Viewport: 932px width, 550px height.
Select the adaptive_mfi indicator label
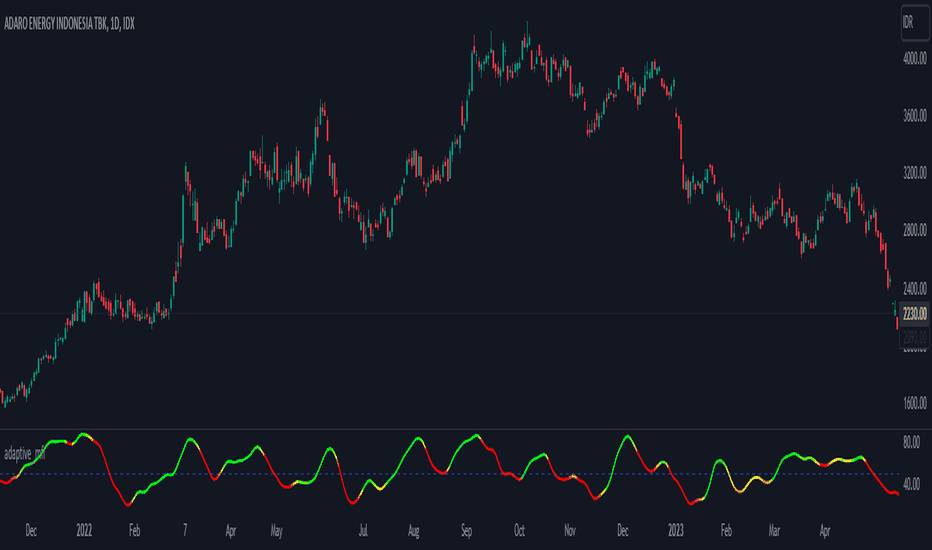click(24, 454)
